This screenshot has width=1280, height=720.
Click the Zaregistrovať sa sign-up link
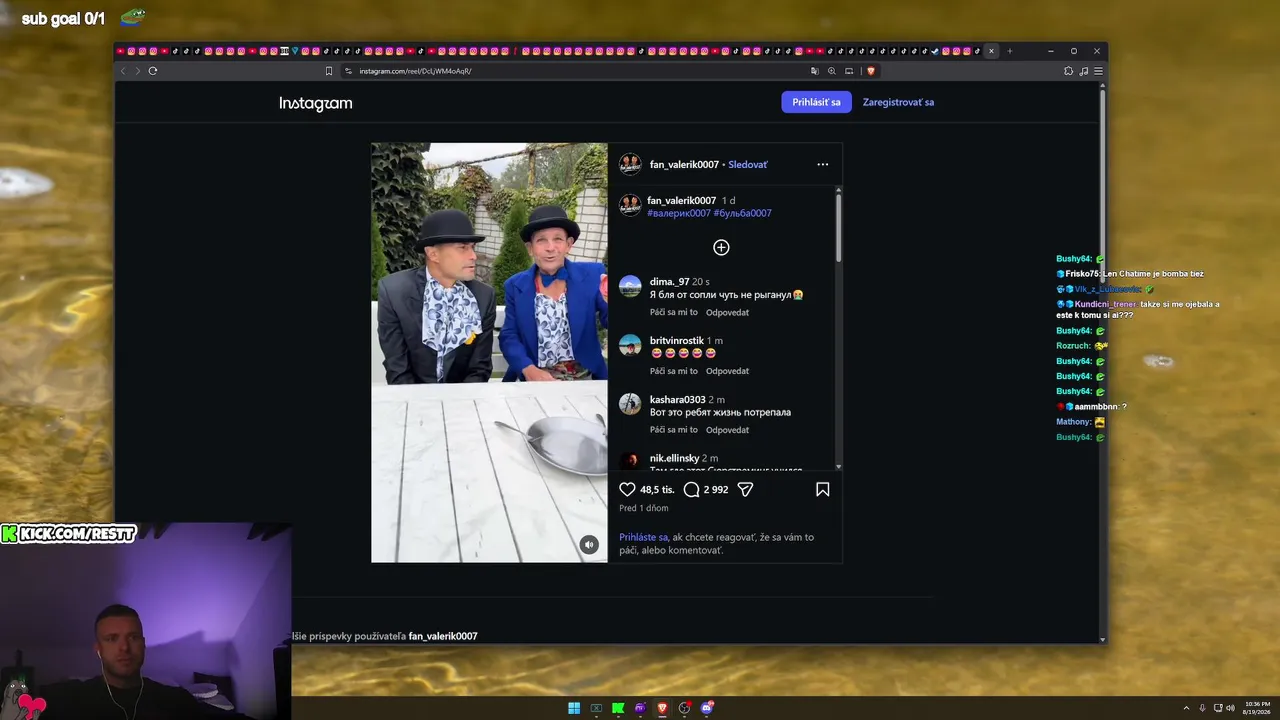click(898, 102)
